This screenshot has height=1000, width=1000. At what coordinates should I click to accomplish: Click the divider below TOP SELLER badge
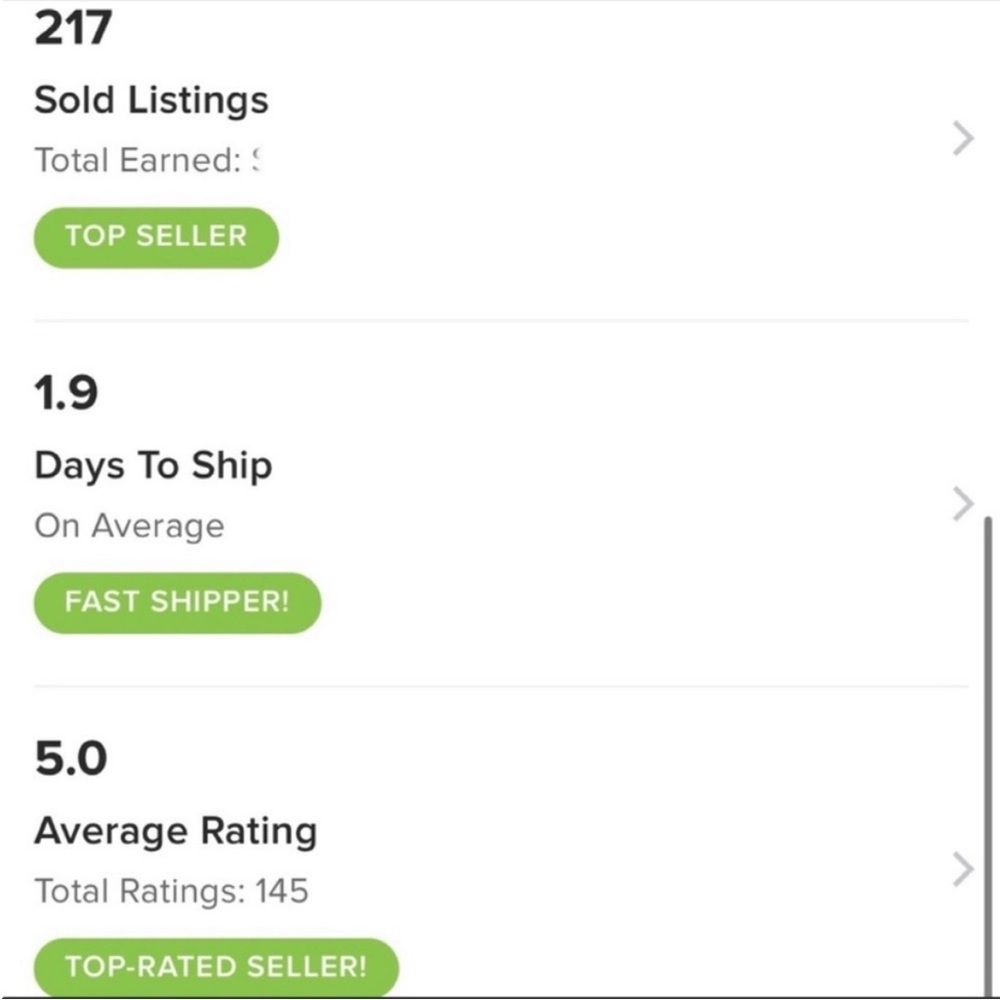coord(500,321)
